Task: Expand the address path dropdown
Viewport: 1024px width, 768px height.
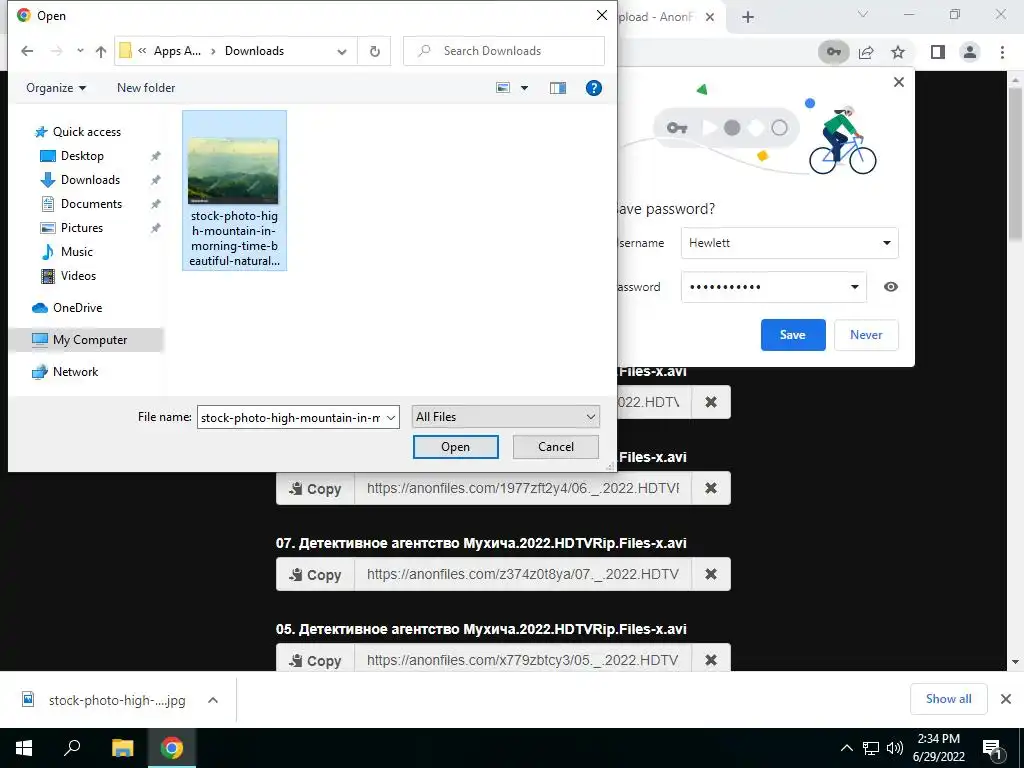Action: pos(342,52)
